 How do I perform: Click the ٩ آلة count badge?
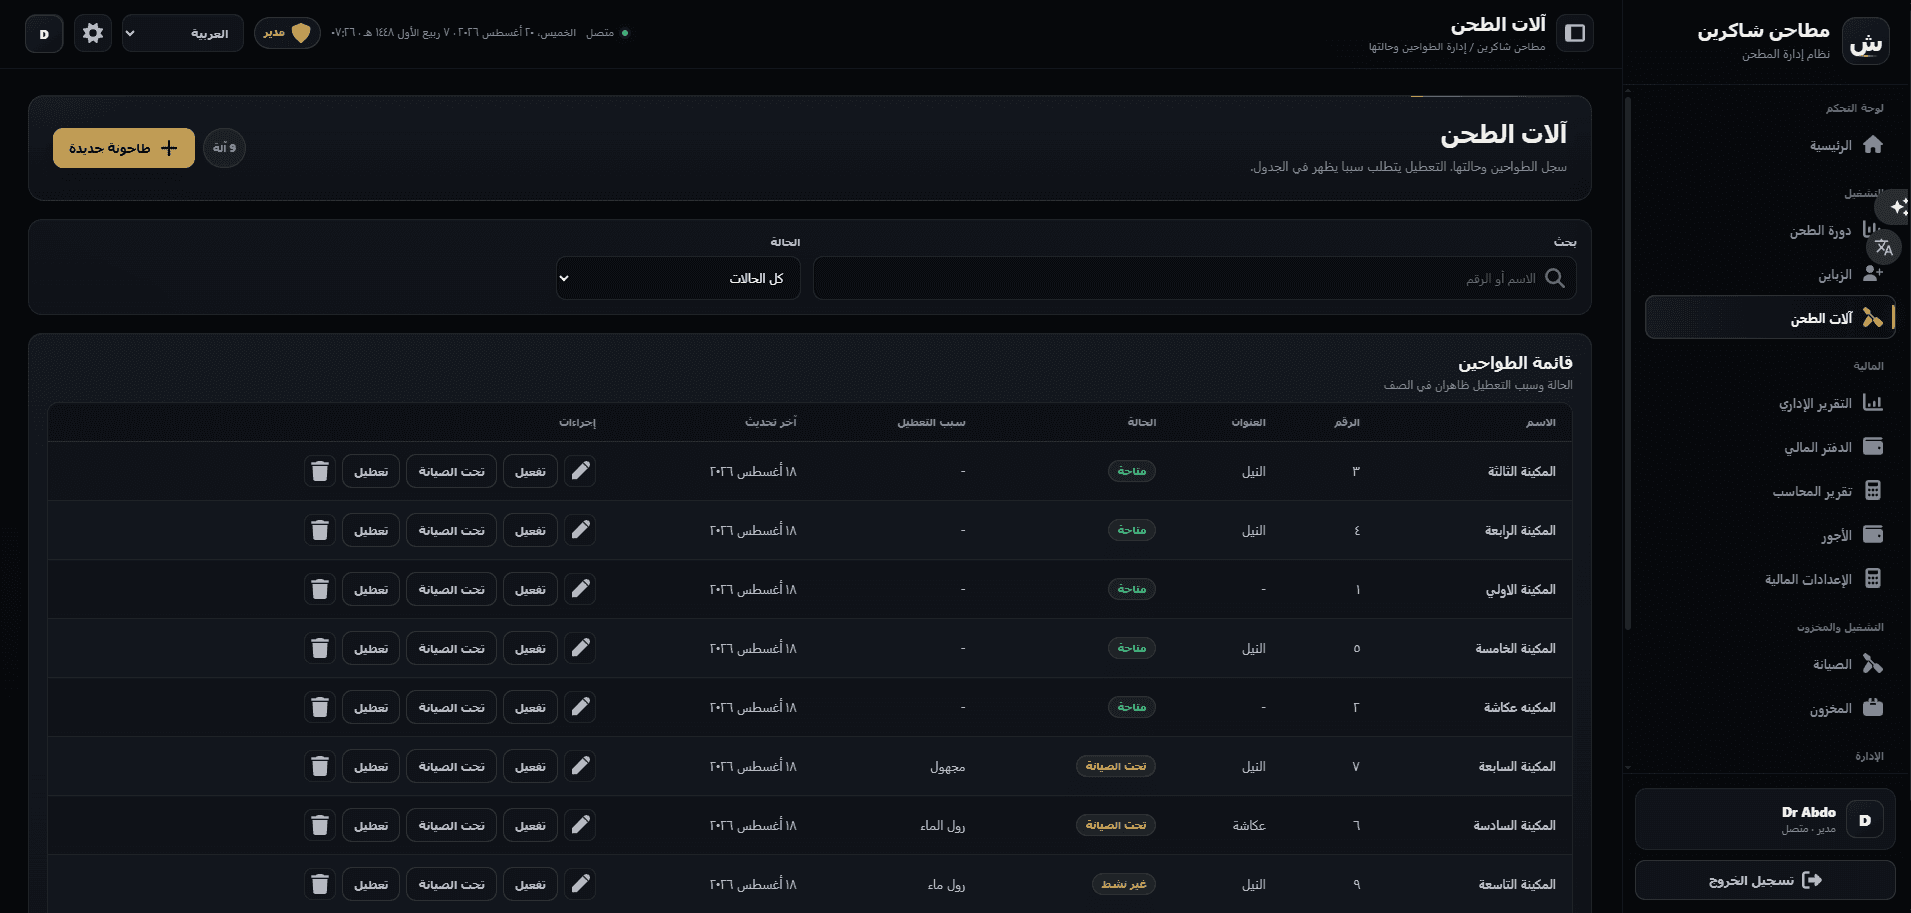(224, 148)
